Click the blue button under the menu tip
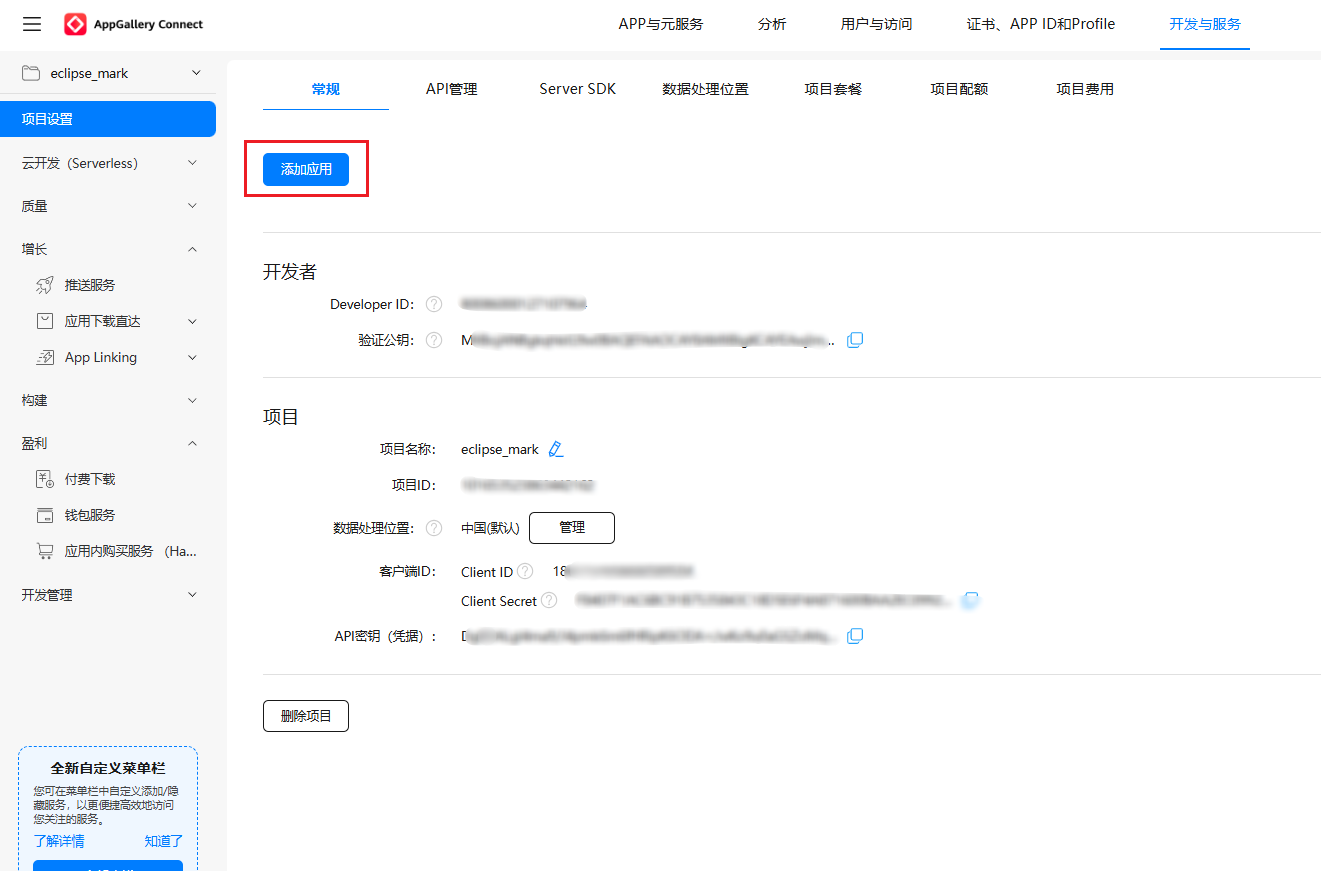This screenshot has height=871, width=1321. [108, 865]
